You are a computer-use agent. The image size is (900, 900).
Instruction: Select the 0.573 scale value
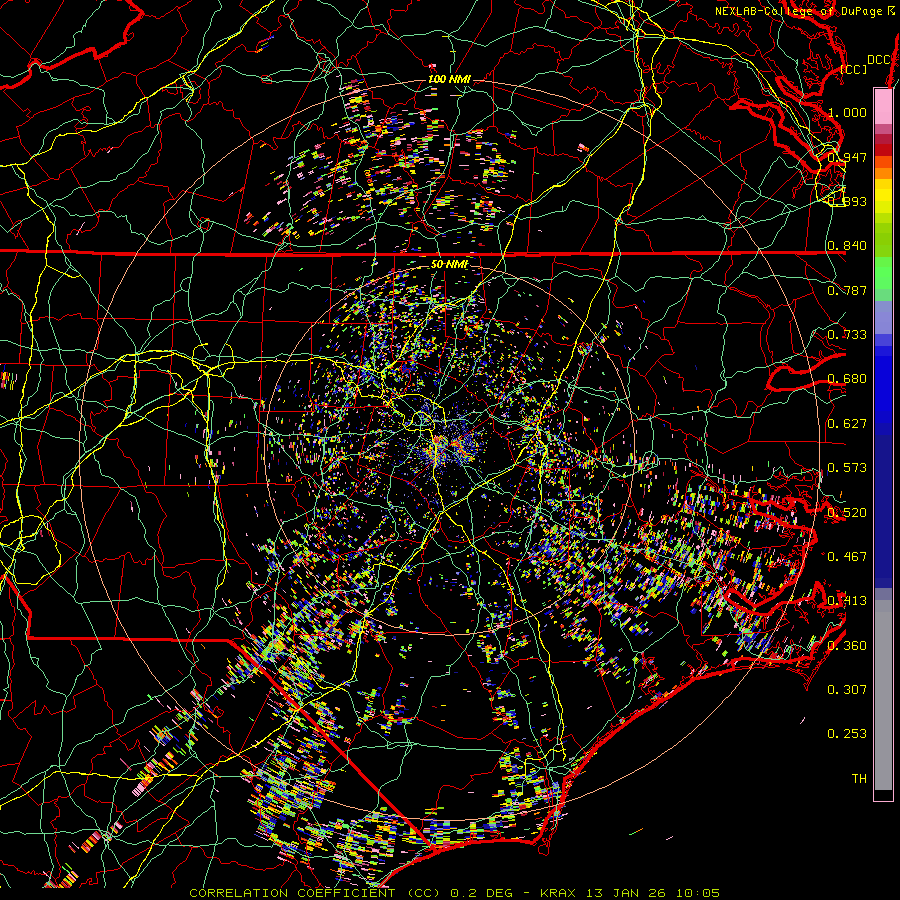pos(847,468)
